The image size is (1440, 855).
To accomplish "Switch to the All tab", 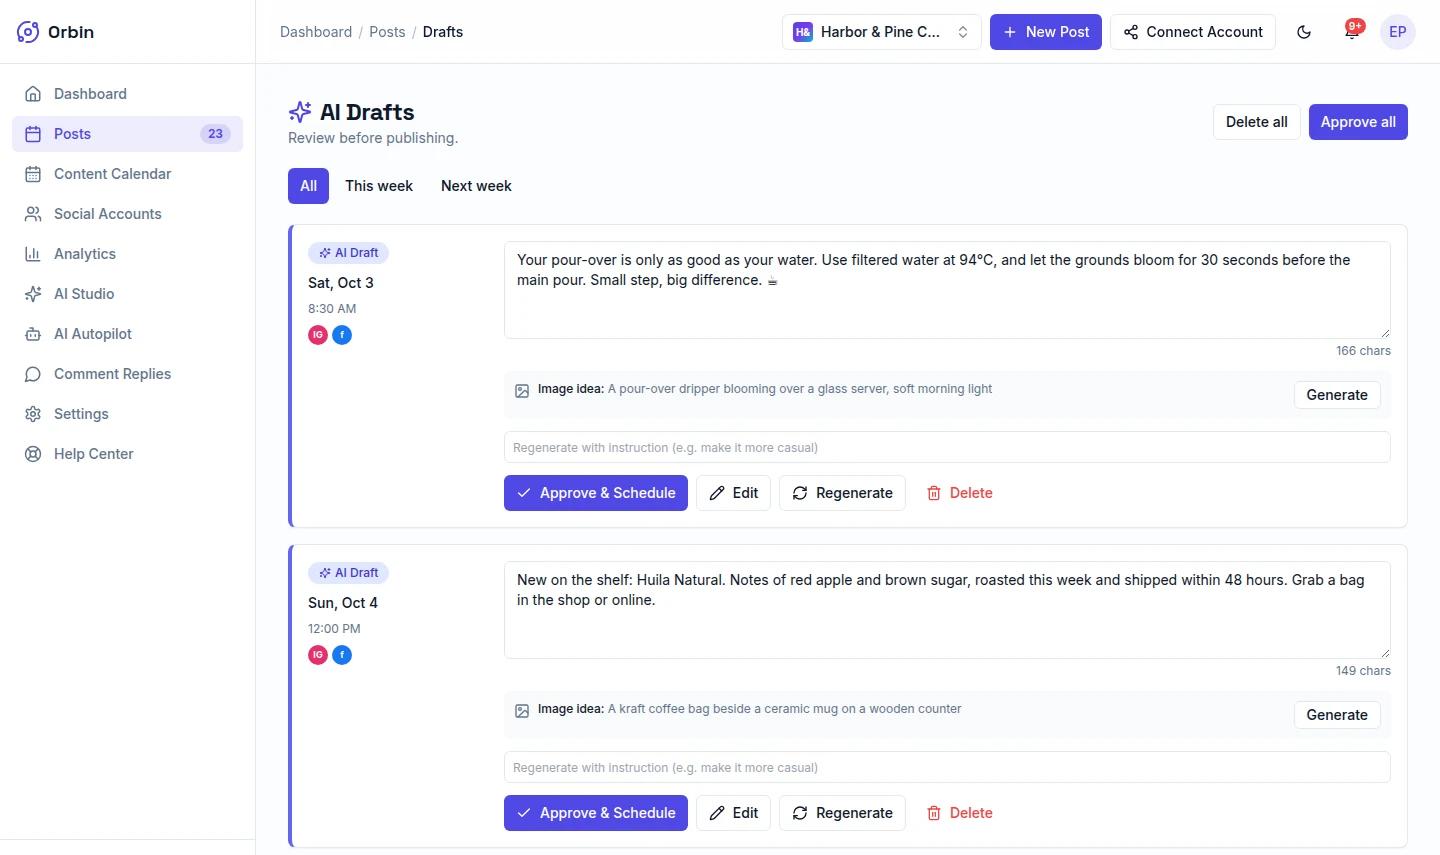I will coord(308,186).
